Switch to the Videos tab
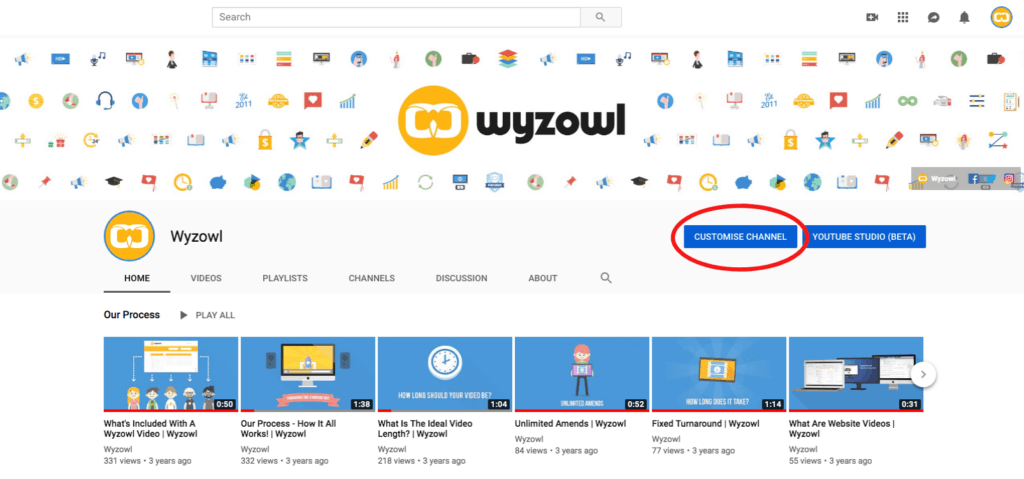 tap(206, 278)
